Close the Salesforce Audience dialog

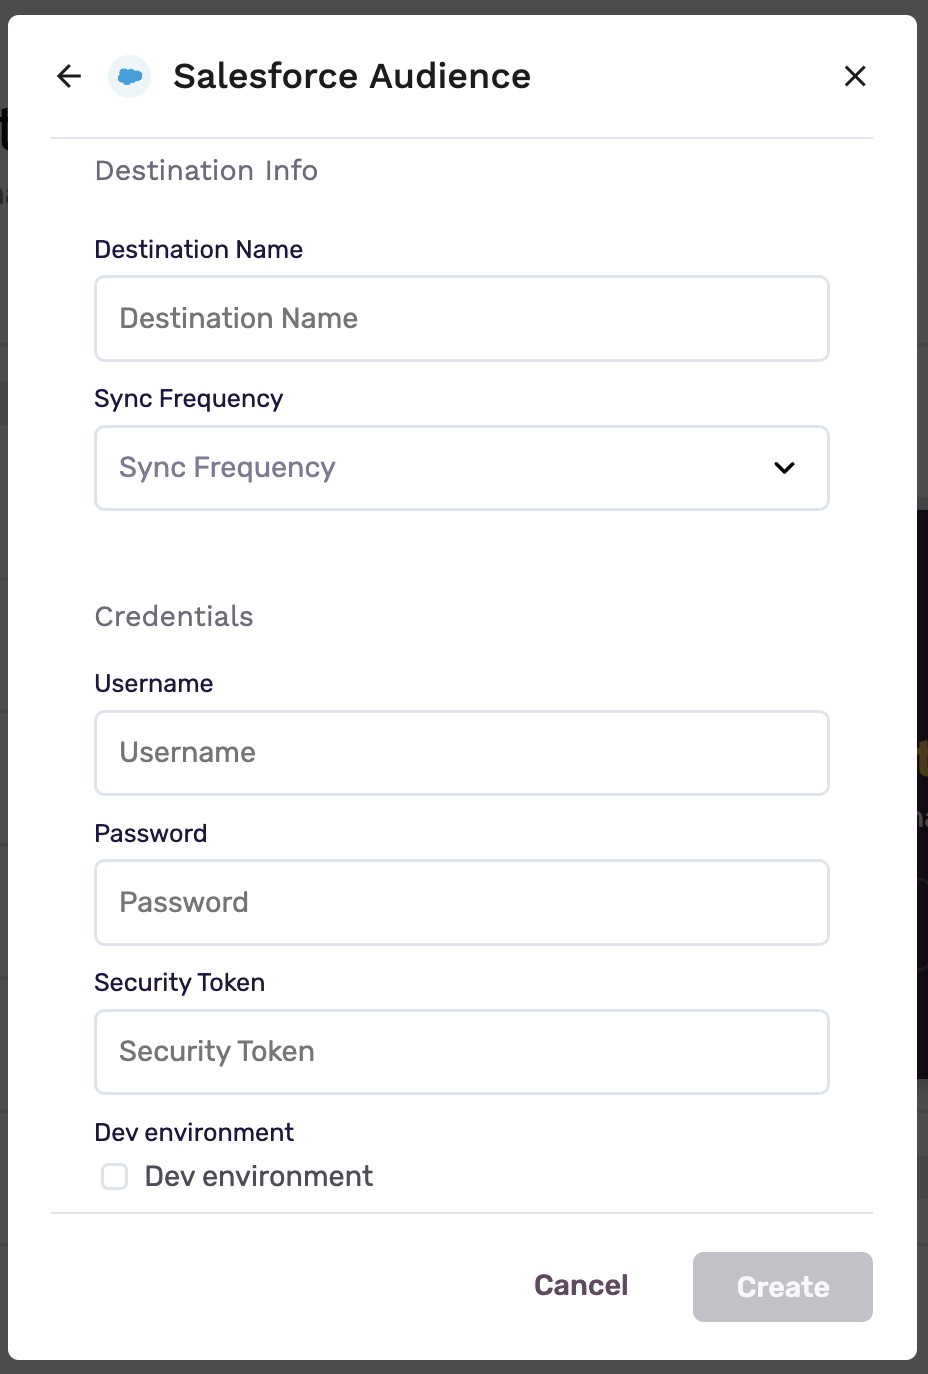coord(854,76)
